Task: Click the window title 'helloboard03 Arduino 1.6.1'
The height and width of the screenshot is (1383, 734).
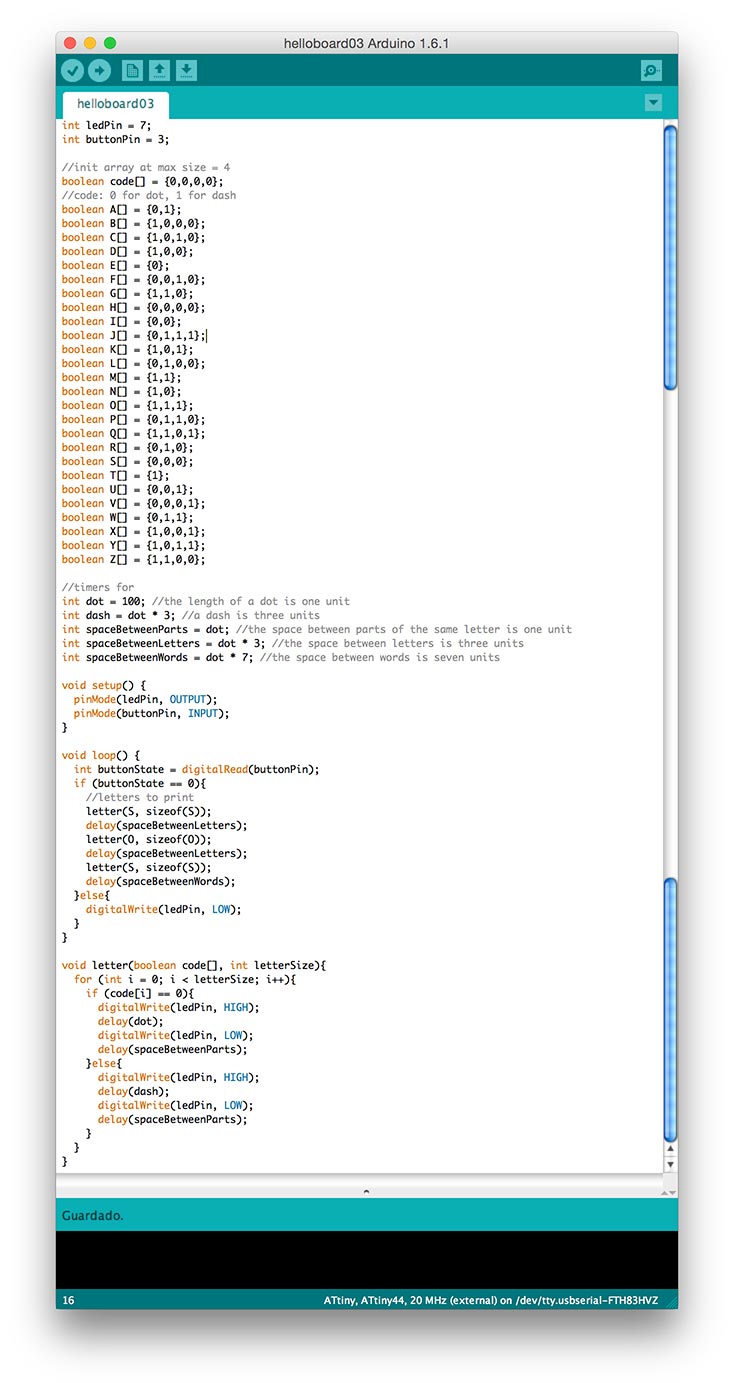Action: coord(366,43)
